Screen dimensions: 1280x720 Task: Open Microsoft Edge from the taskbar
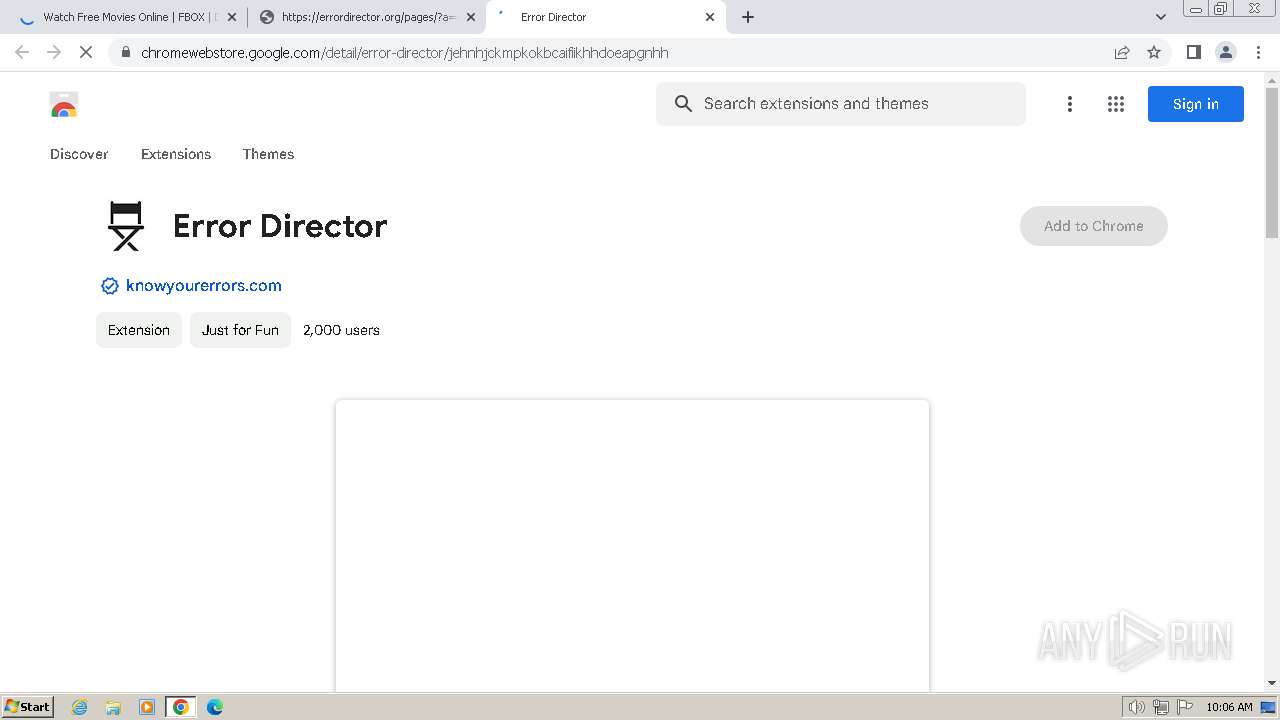[x=215, y=707]
